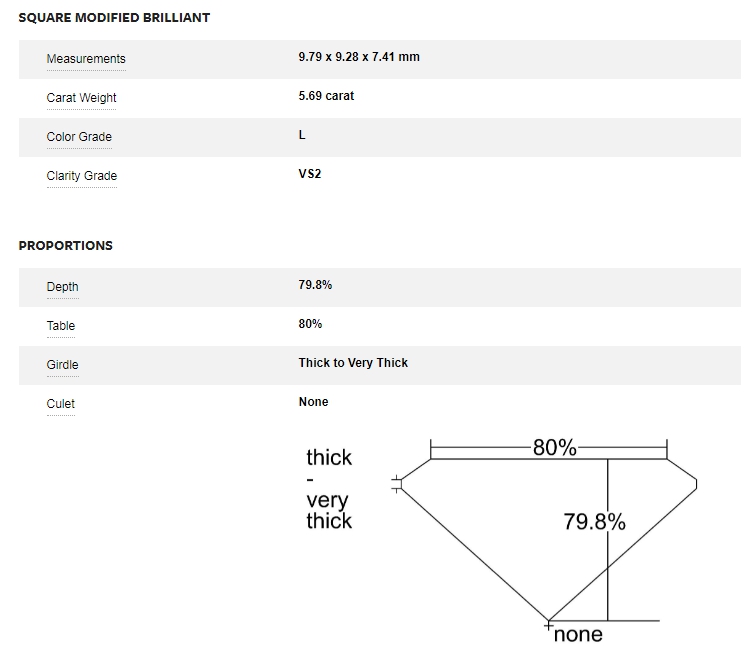Click the 9.79 x 9.28 x 7.41 mm value

coord(359,57)
